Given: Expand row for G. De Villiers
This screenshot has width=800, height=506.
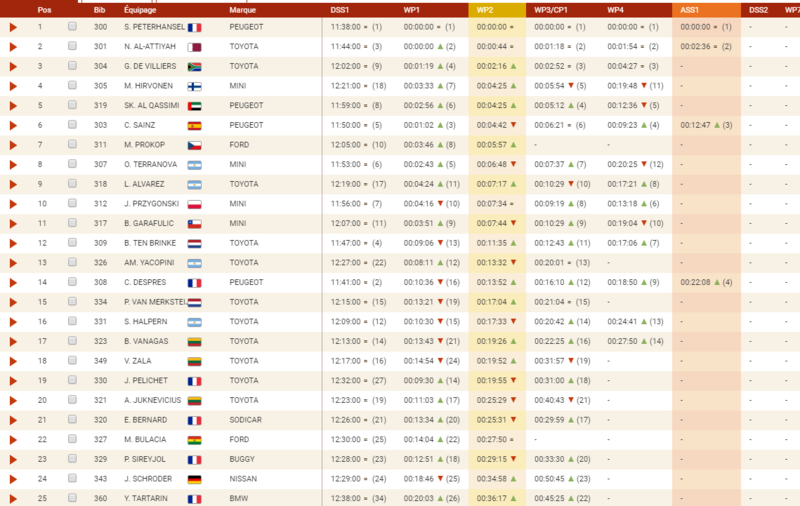Looking at the screenshot, I should coord(13,66).
